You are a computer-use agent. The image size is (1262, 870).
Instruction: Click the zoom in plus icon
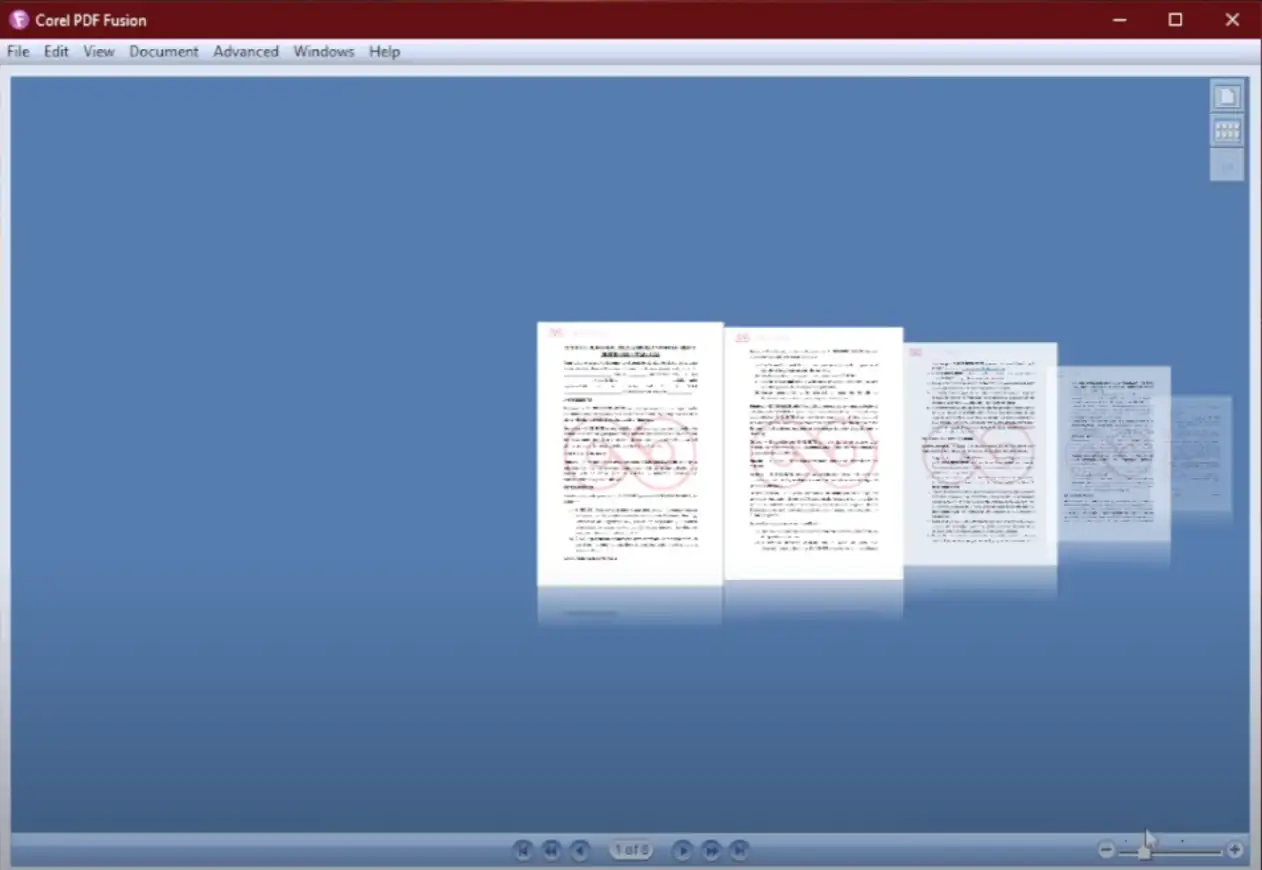pyautogui.click(x=1235, y=850)
